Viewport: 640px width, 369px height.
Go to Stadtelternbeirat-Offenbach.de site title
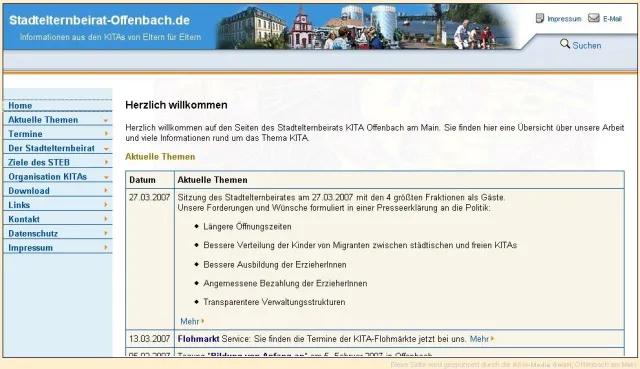[x=100, y=20]
